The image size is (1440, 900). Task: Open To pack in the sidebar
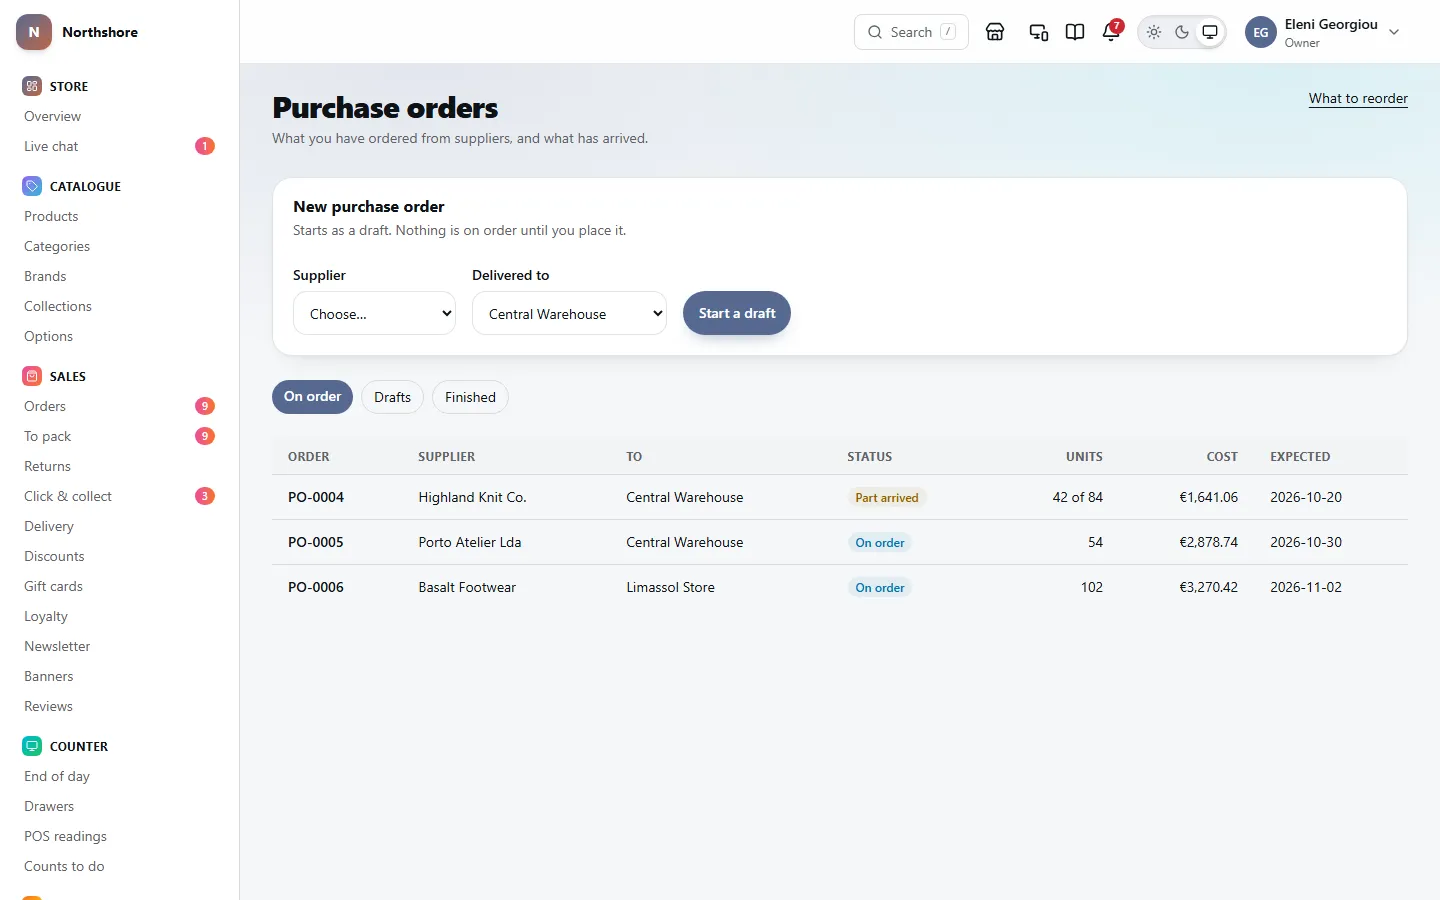pyautogui.click(x=47, y=436)
